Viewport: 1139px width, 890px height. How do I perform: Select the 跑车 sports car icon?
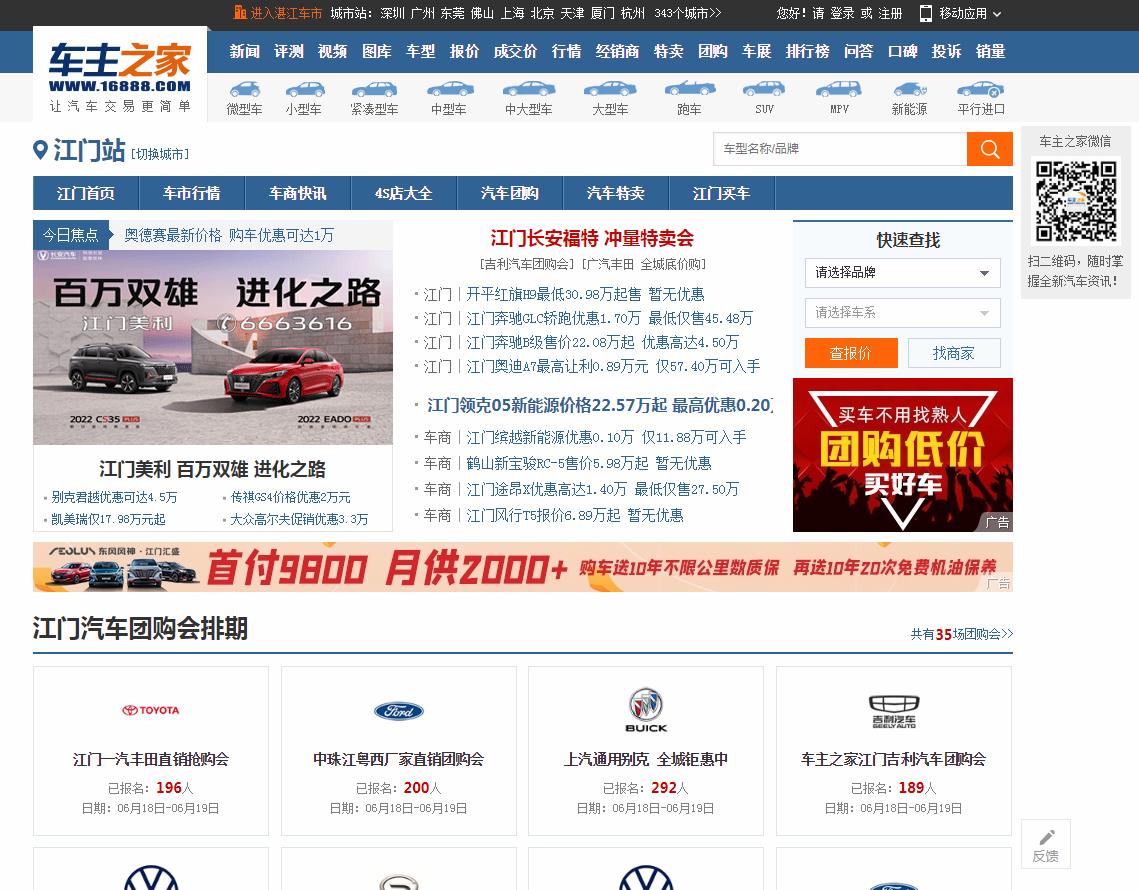689,90
